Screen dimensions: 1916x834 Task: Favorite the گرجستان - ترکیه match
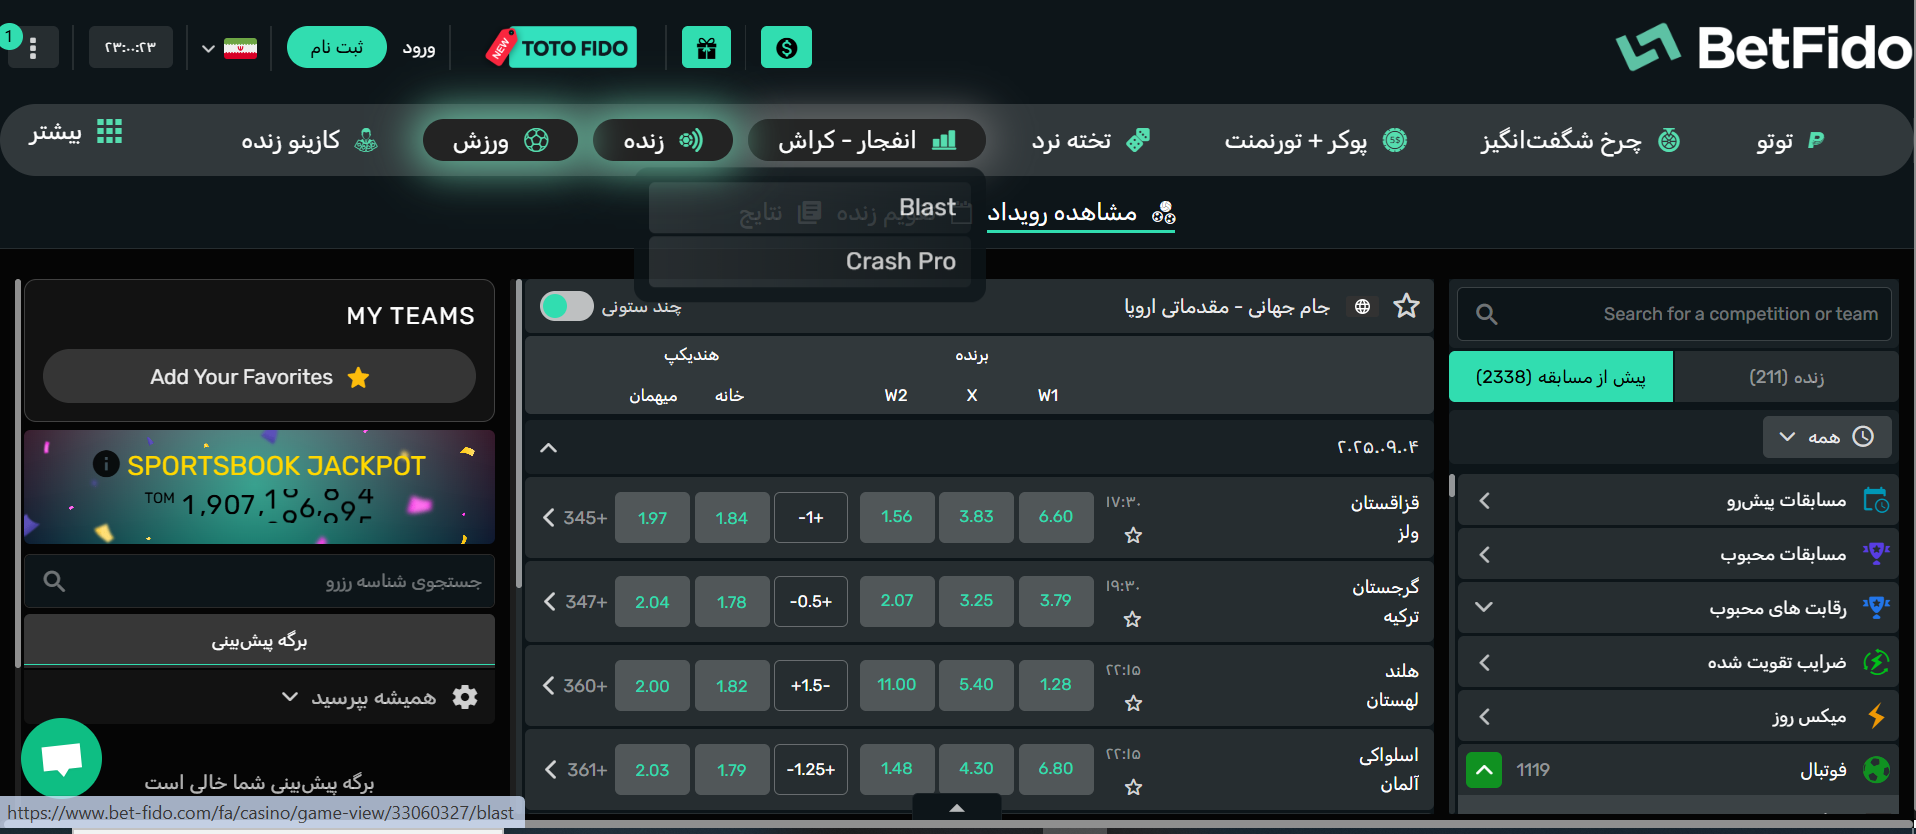pyautogui.click(x=1132, y=619)
